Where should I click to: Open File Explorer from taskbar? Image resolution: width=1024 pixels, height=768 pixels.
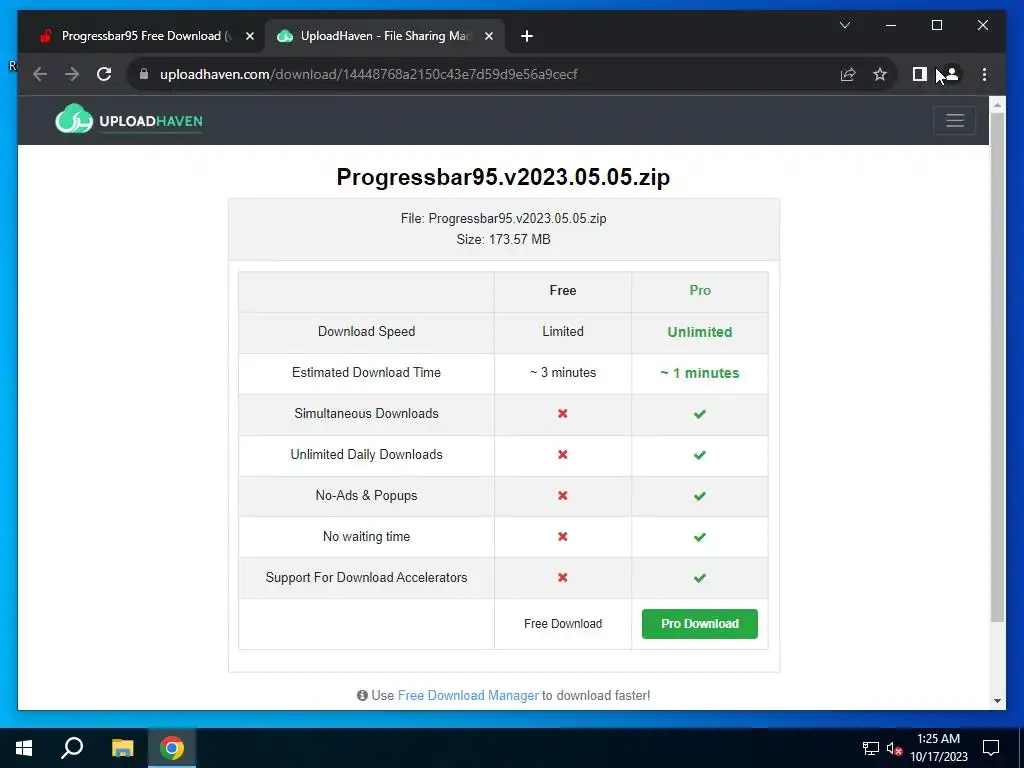122,748
